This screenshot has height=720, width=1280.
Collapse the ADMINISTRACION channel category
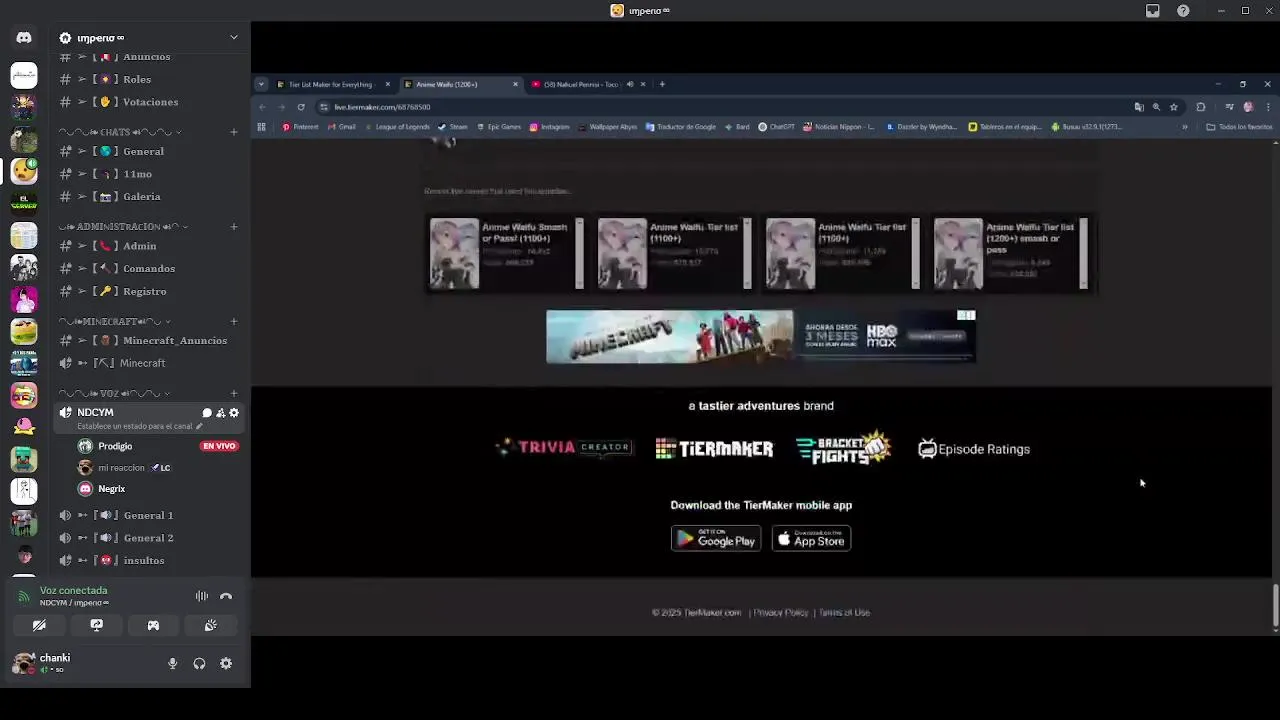(125, 227)
